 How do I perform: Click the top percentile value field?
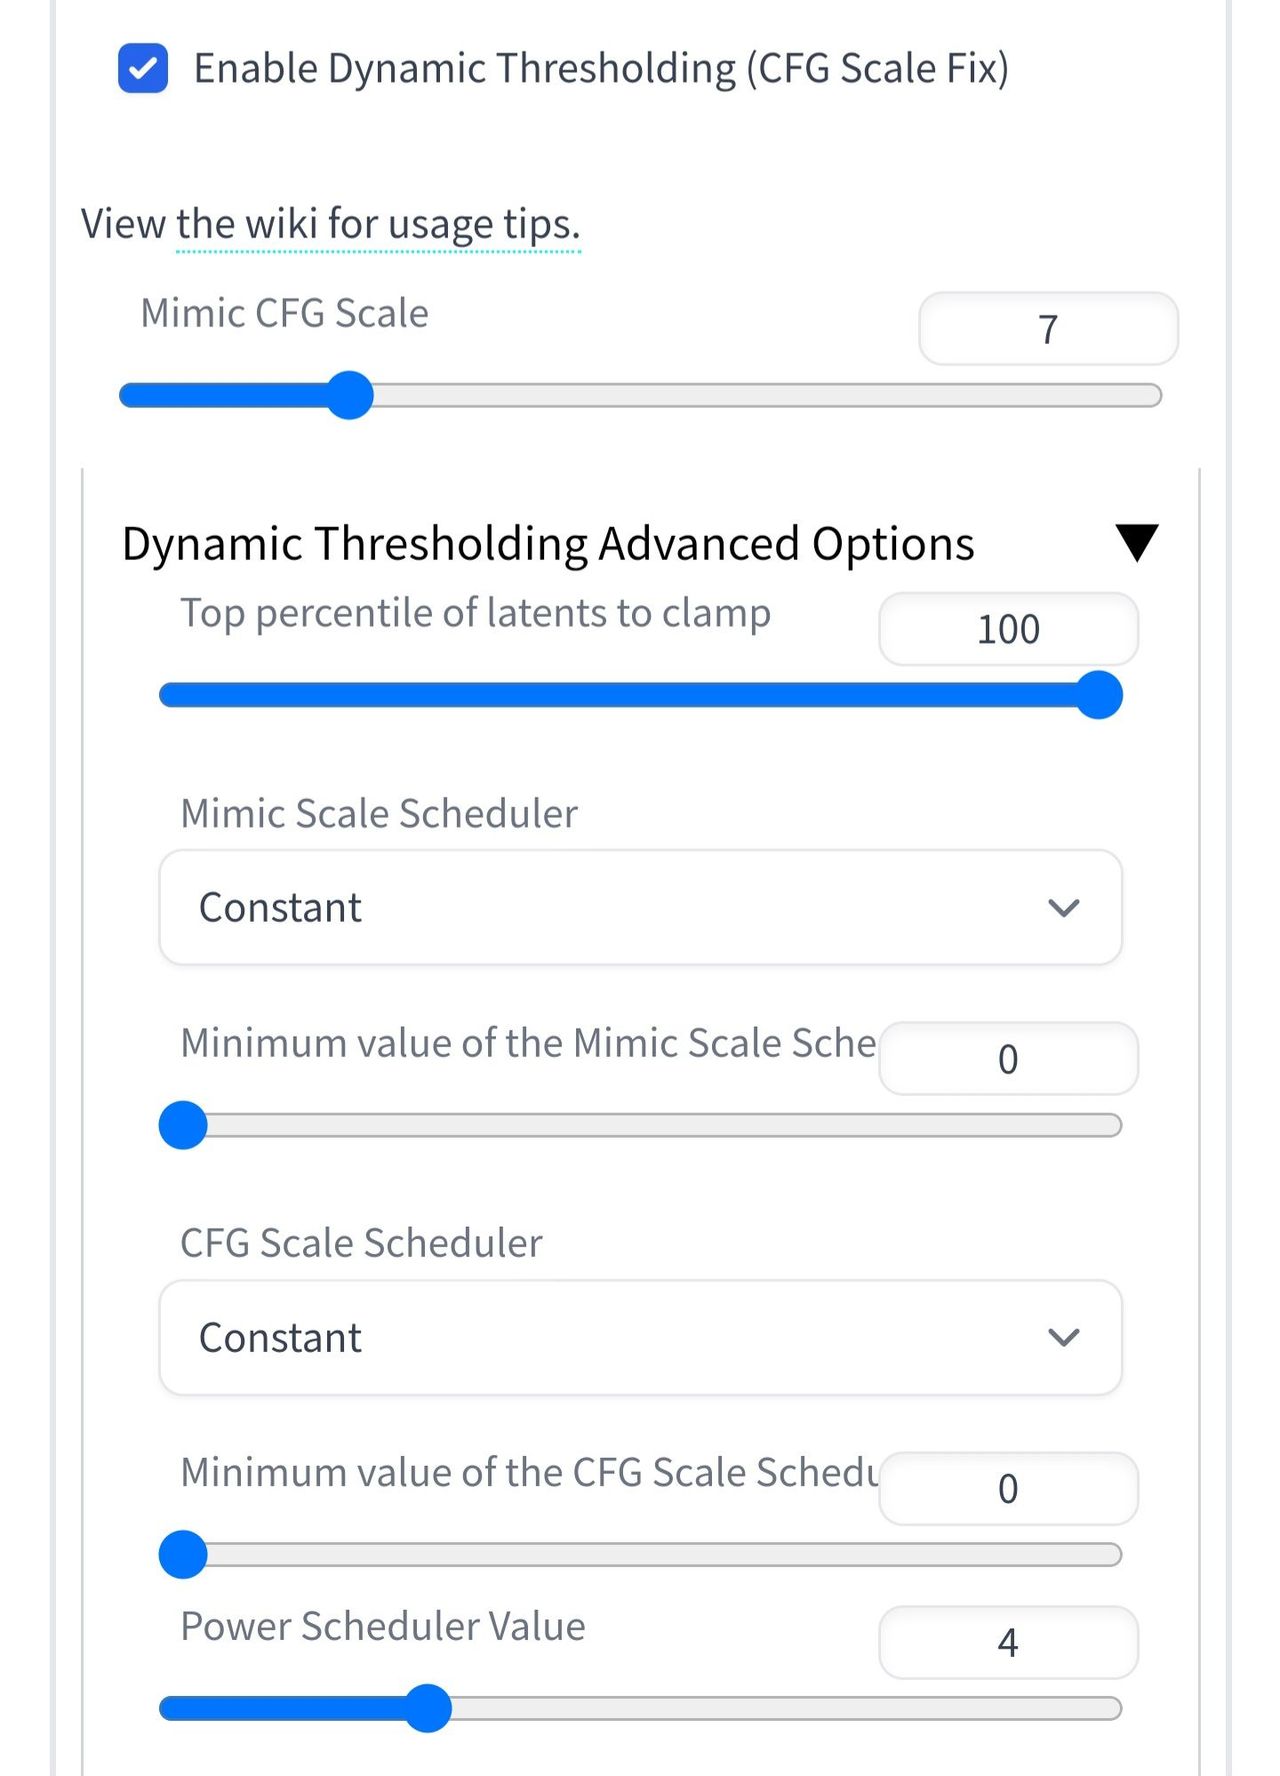[1008, 629]
